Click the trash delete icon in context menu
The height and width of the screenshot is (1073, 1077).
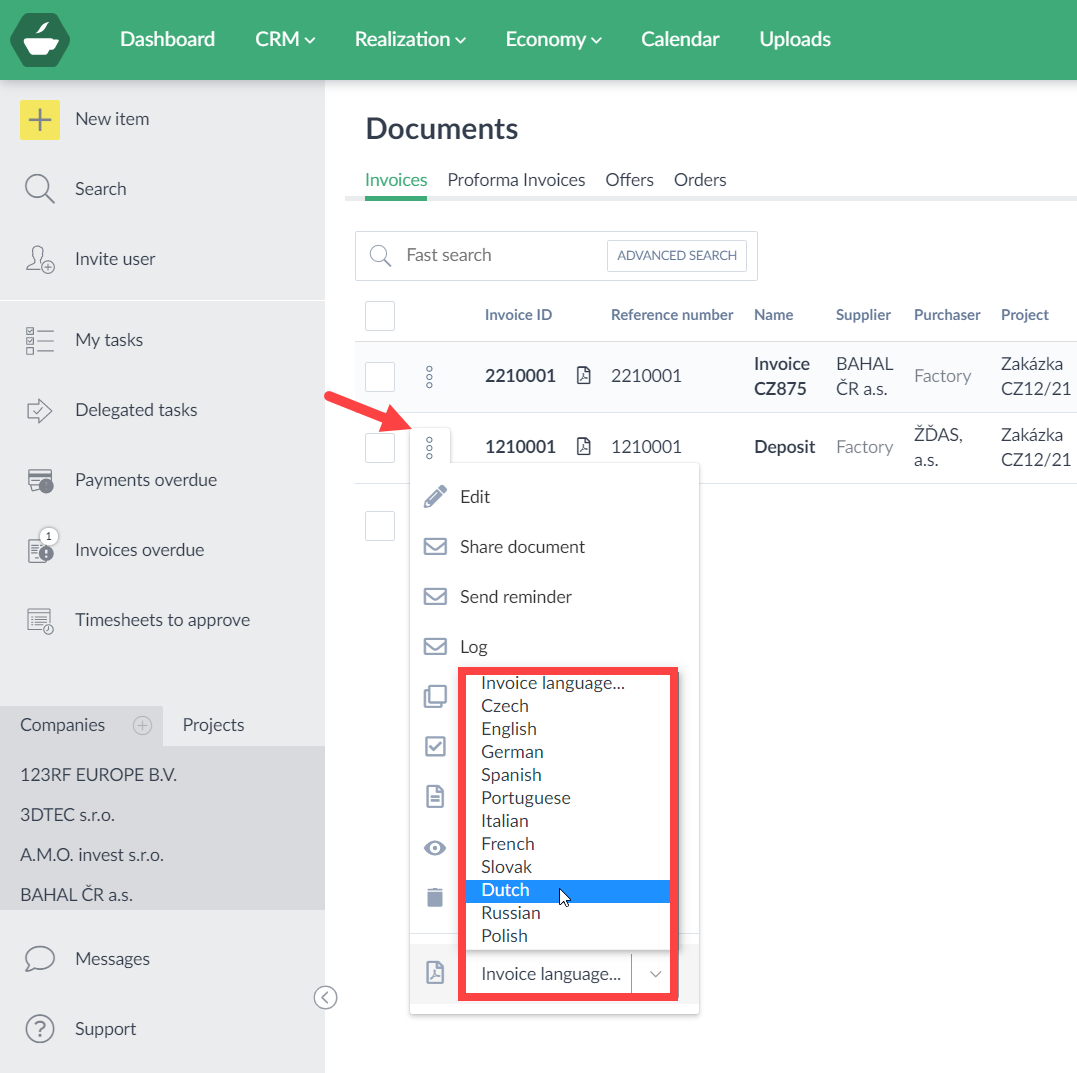pyautogui.click(x=435, y=897)
